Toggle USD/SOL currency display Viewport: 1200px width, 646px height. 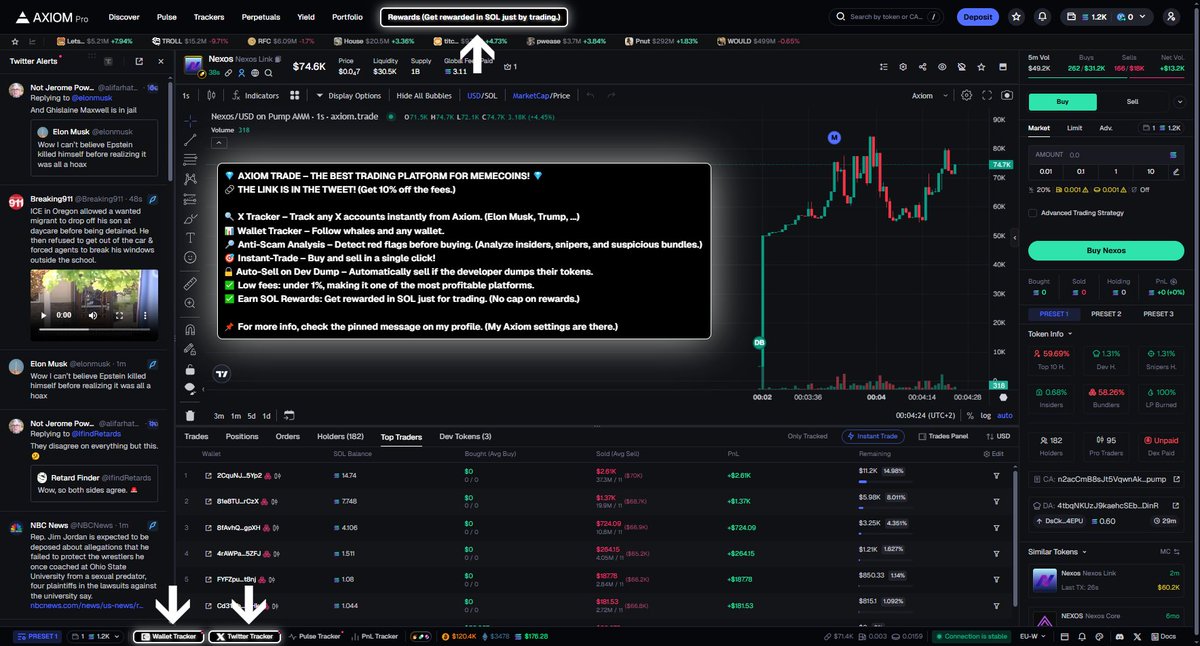481,96
